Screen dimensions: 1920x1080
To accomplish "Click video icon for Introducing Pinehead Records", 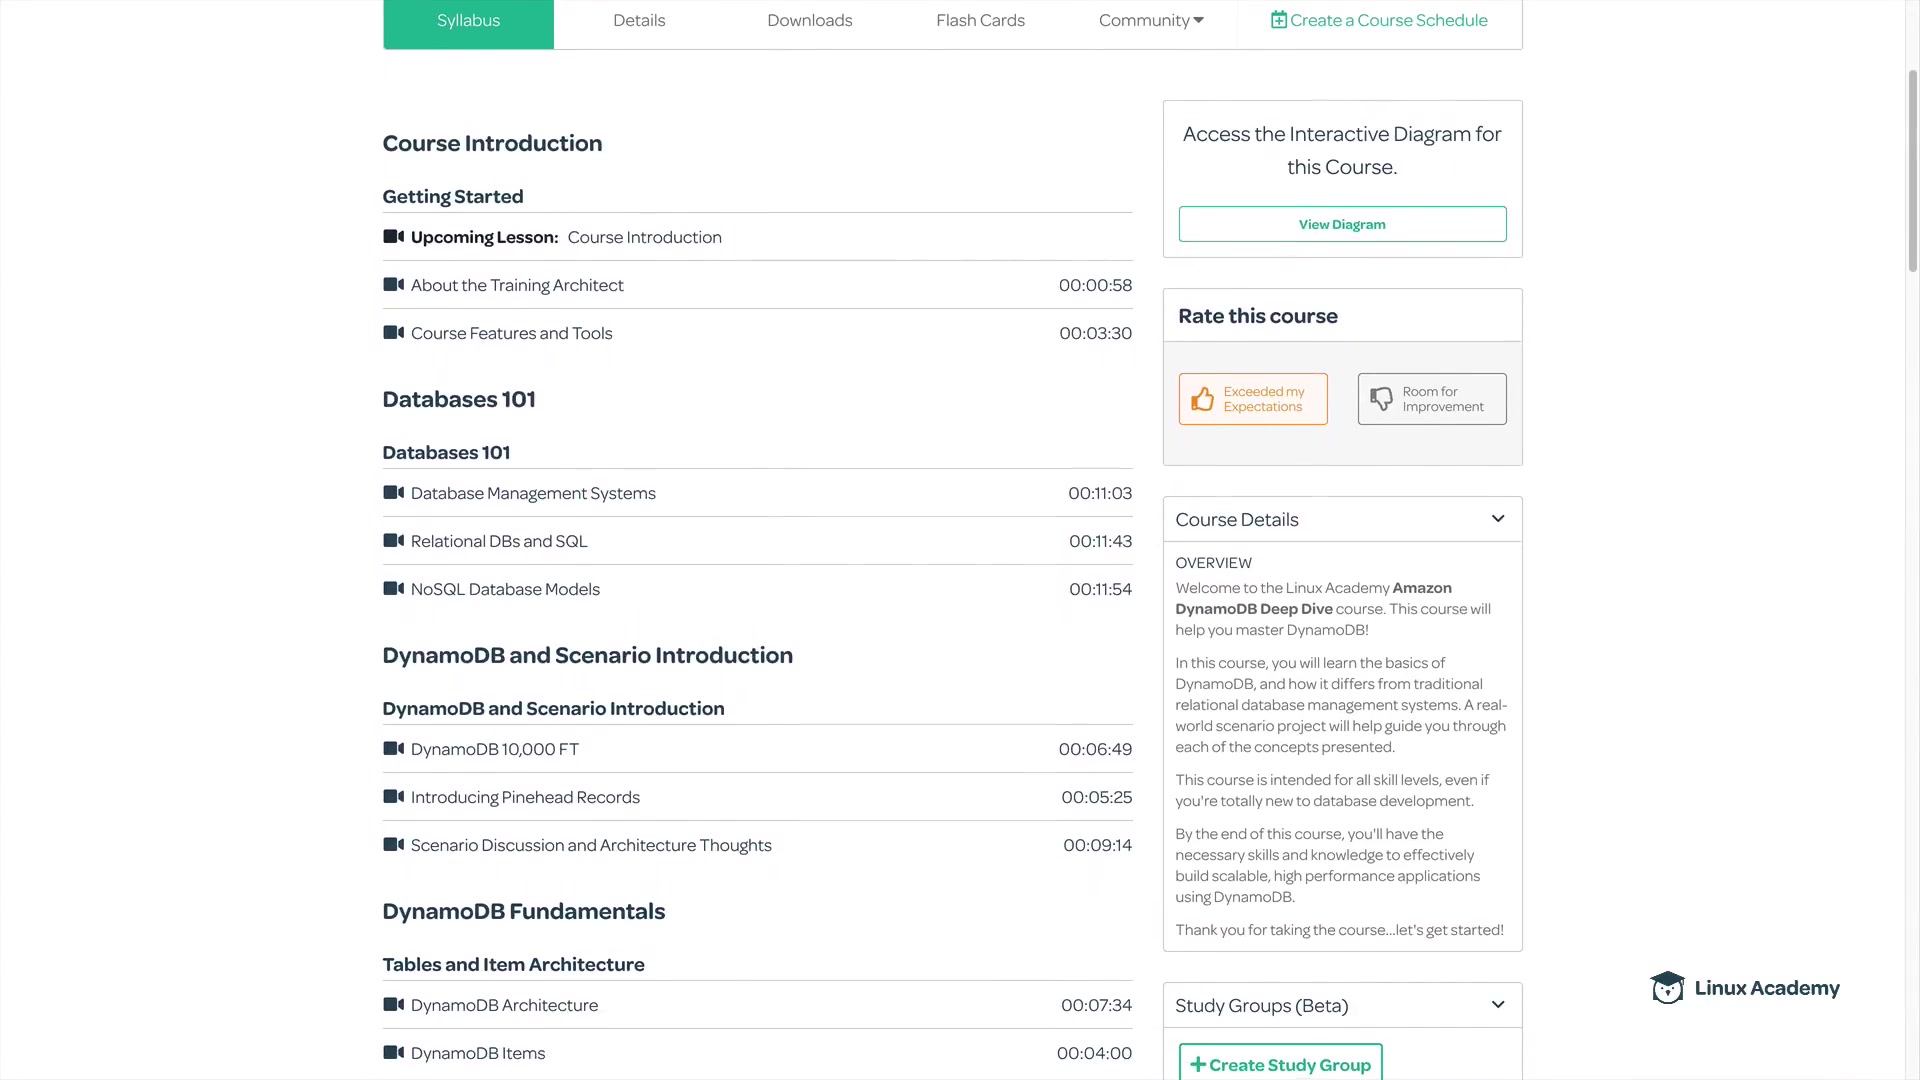I will (x=393, y=797).
